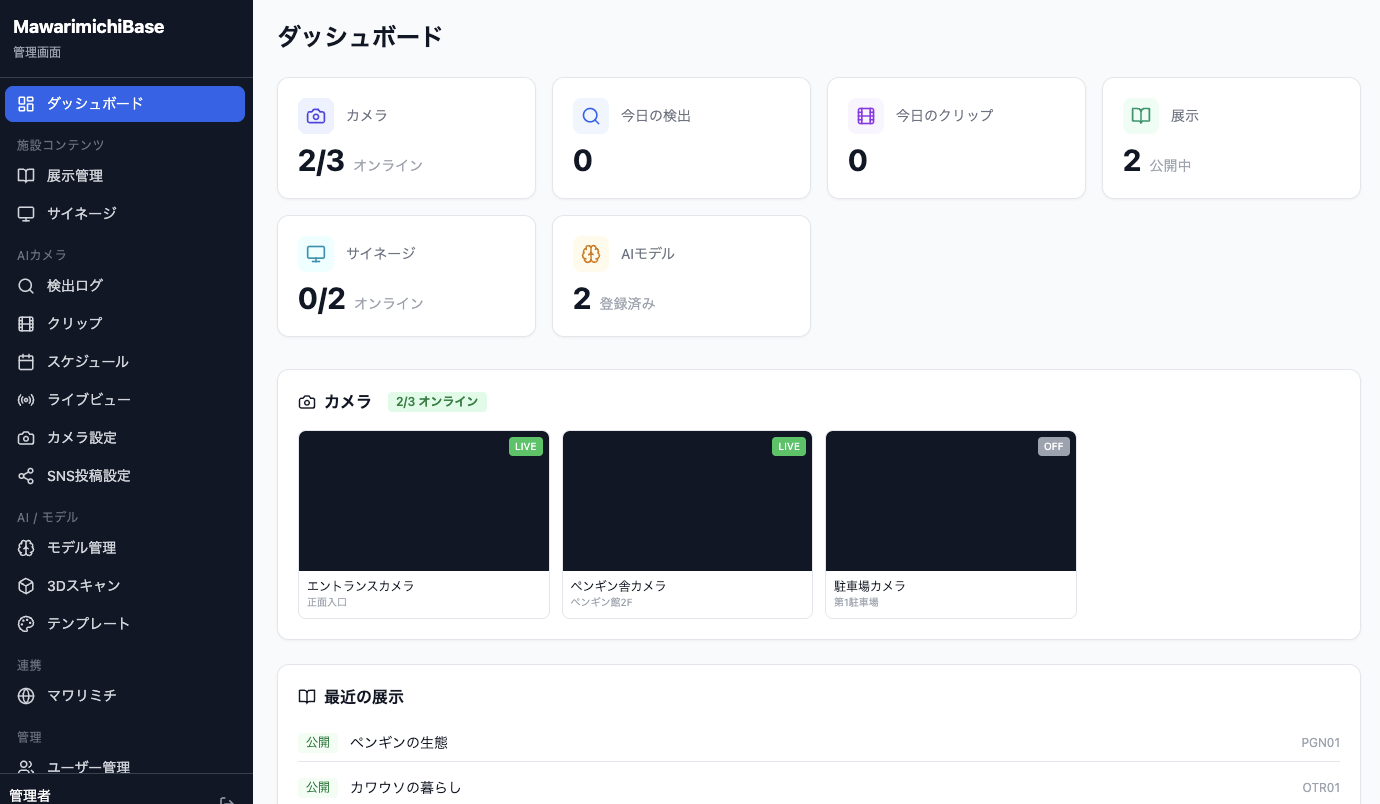Open ライブビュー from the sidebar

click(125, 400)
